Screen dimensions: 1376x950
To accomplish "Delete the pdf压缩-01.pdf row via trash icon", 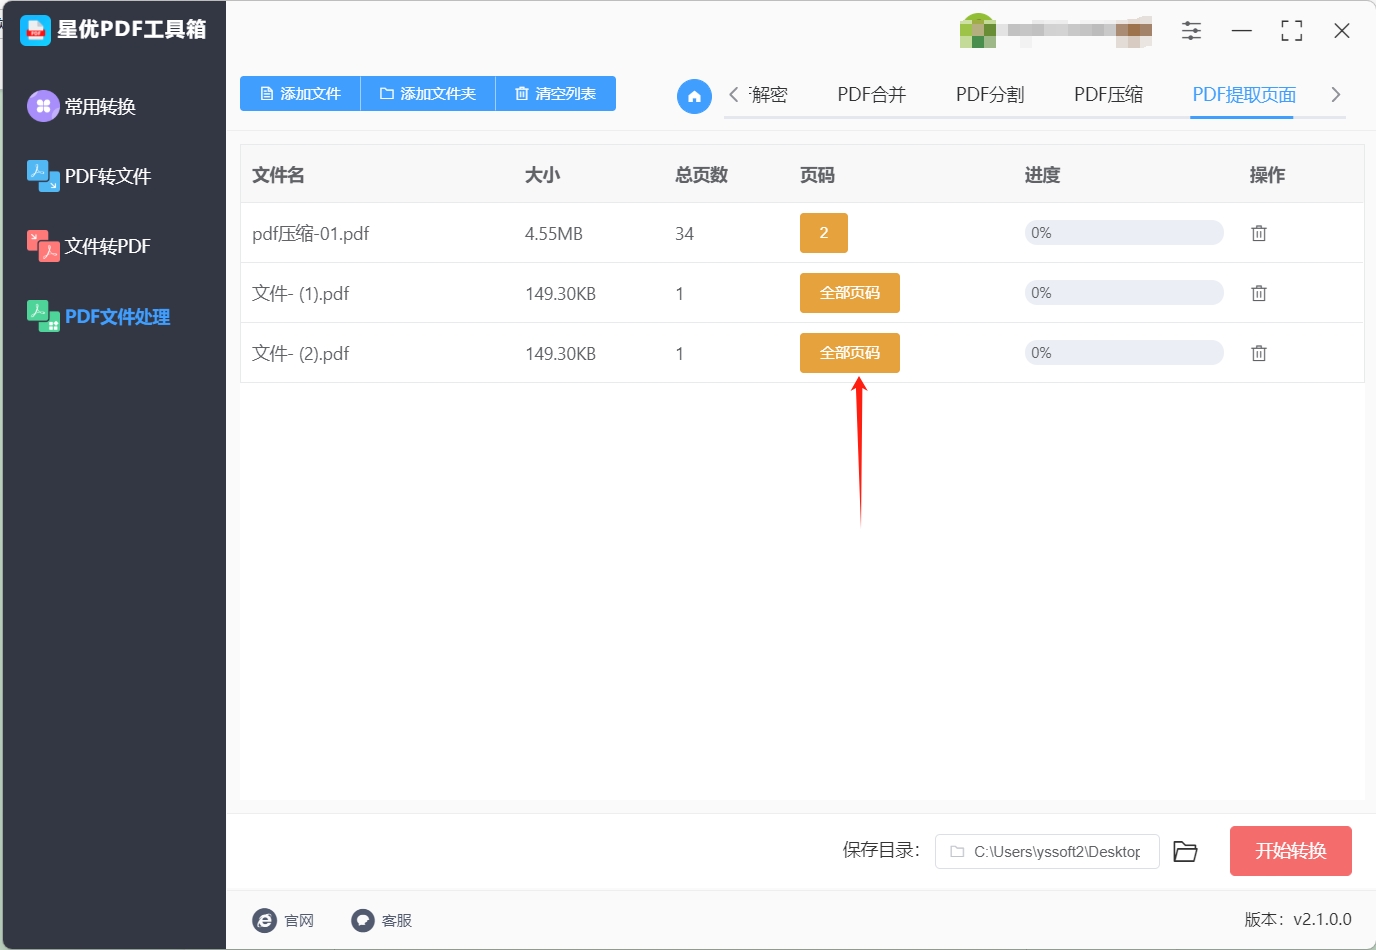I will (1259, 233).
